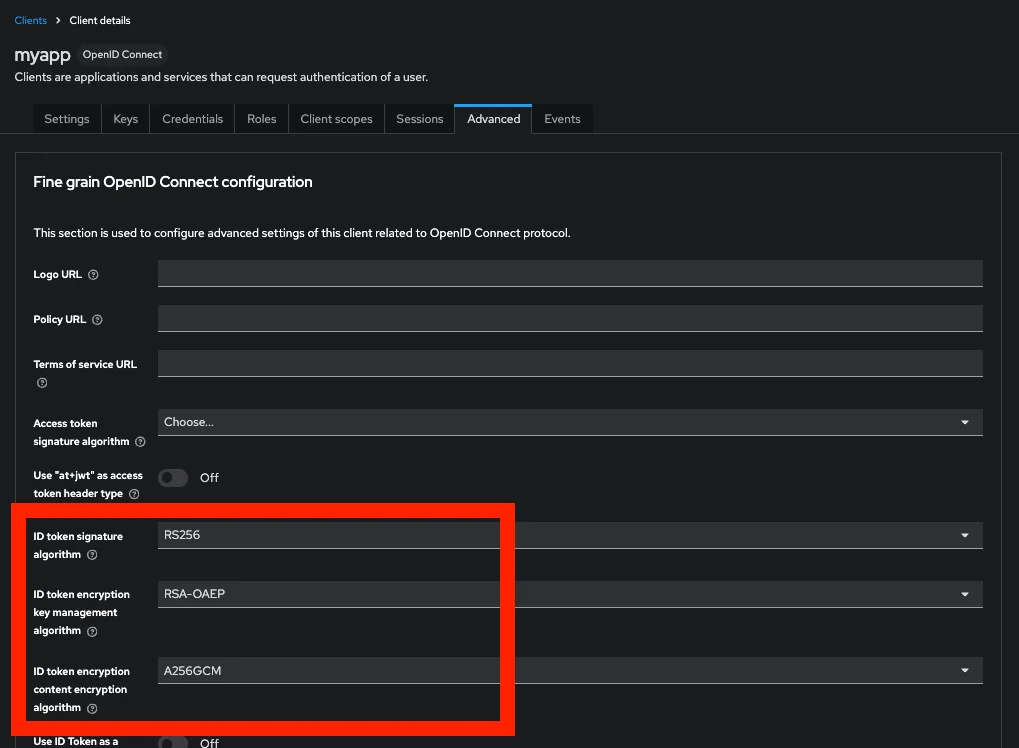Switch to the Credentials tab
The width and height of the screenshot is (1019, 748).
point(192,119)
